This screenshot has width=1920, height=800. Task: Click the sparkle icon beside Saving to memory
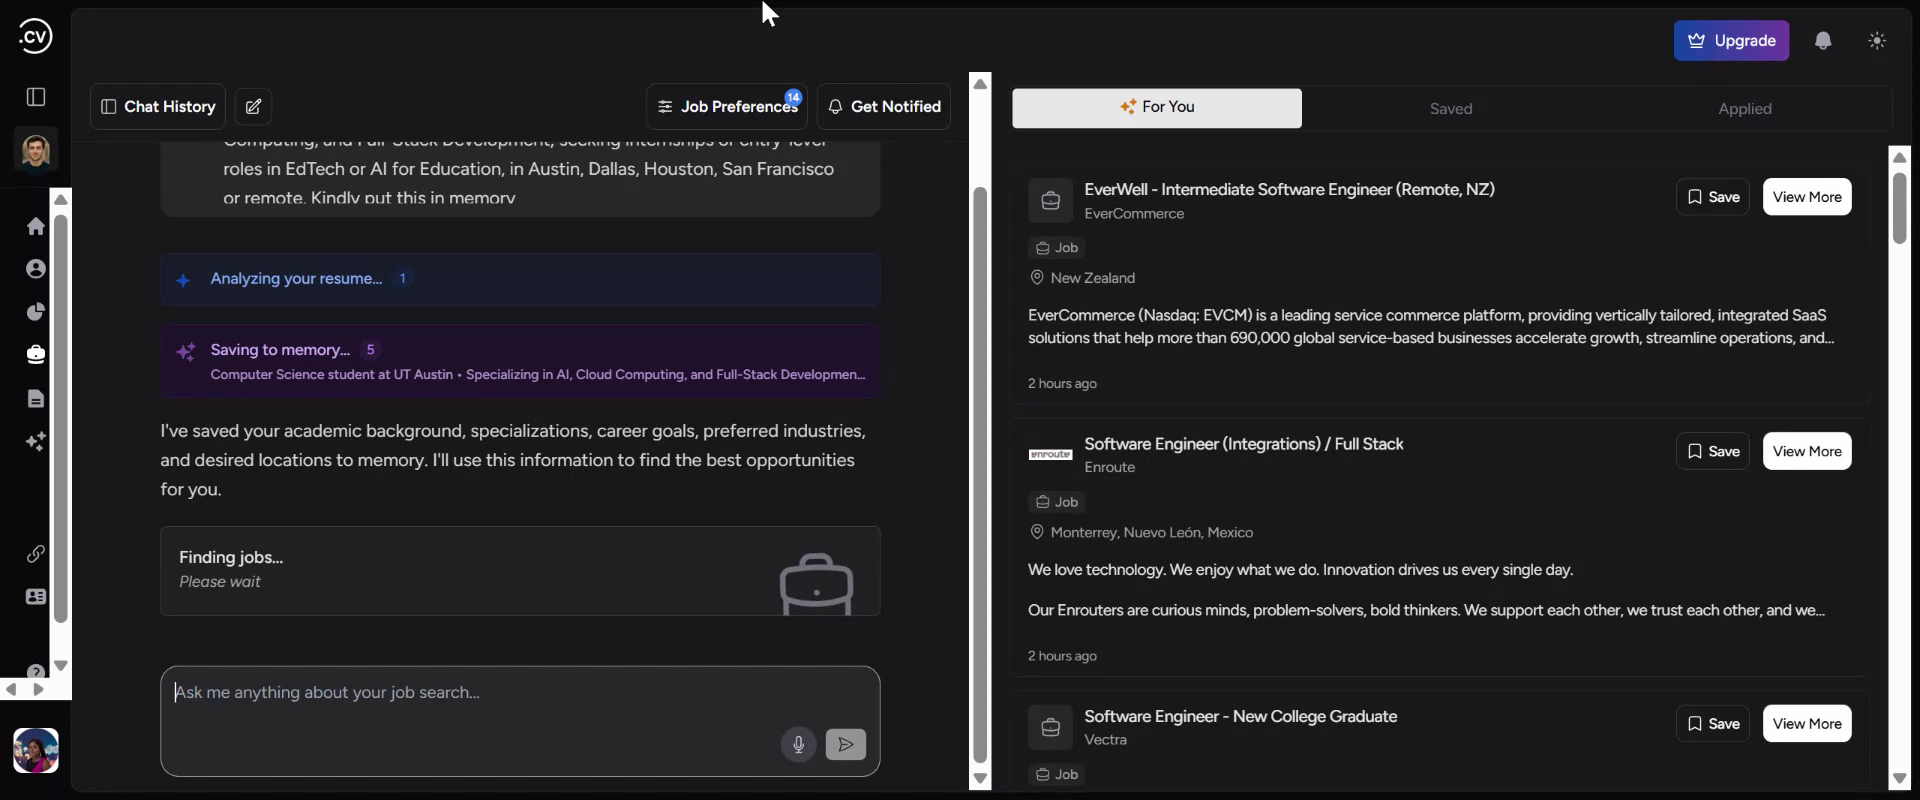coord(186,351)
